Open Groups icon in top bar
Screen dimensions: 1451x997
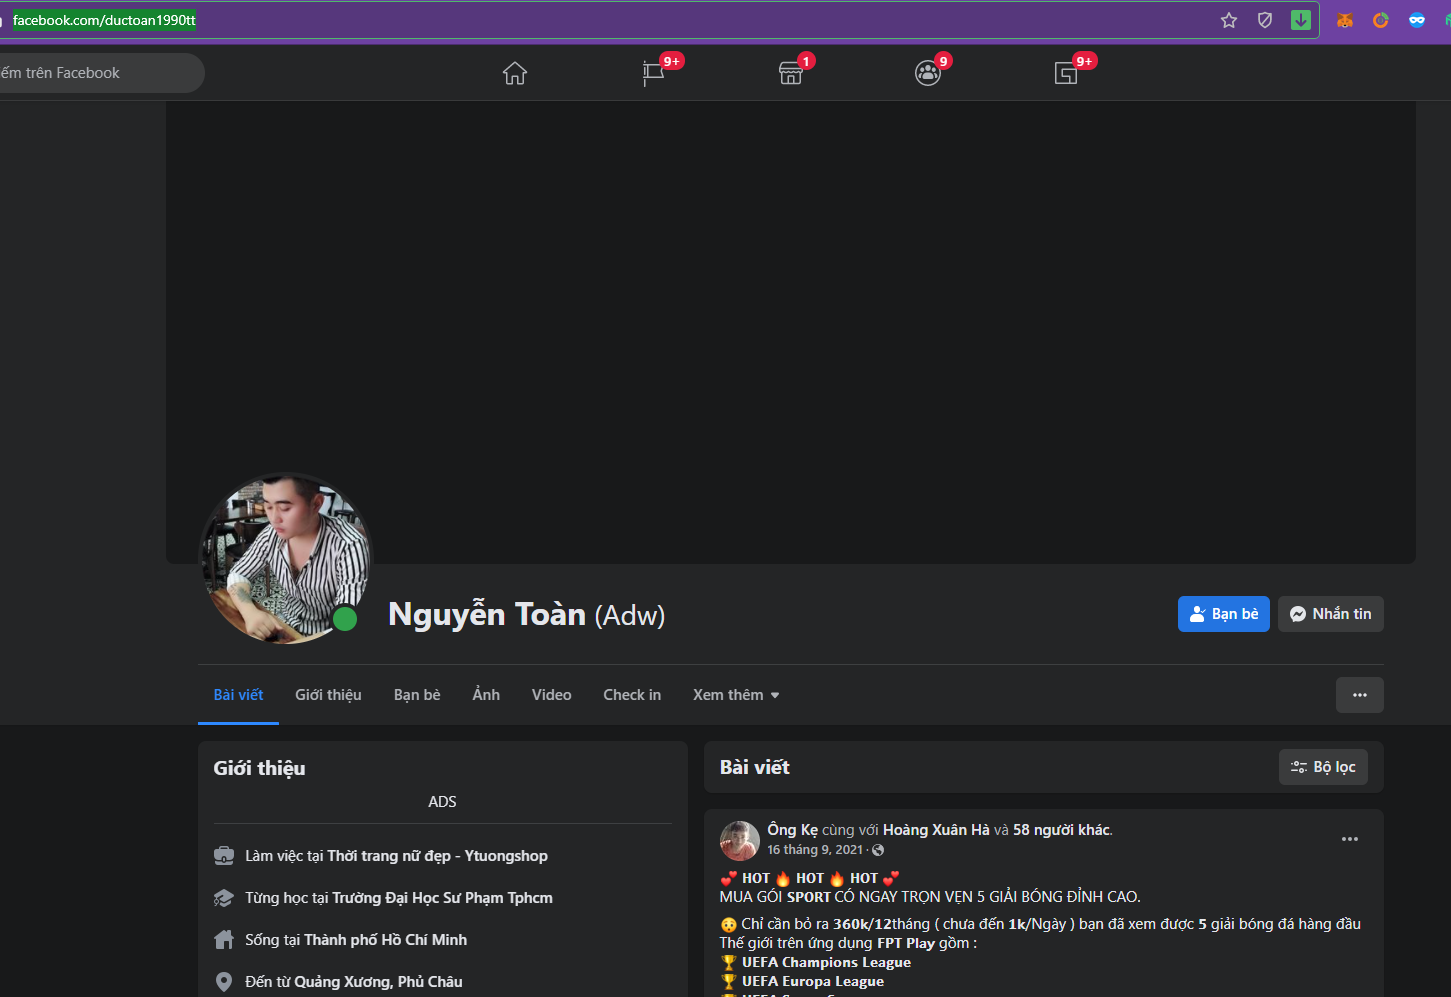click(928, 73)
